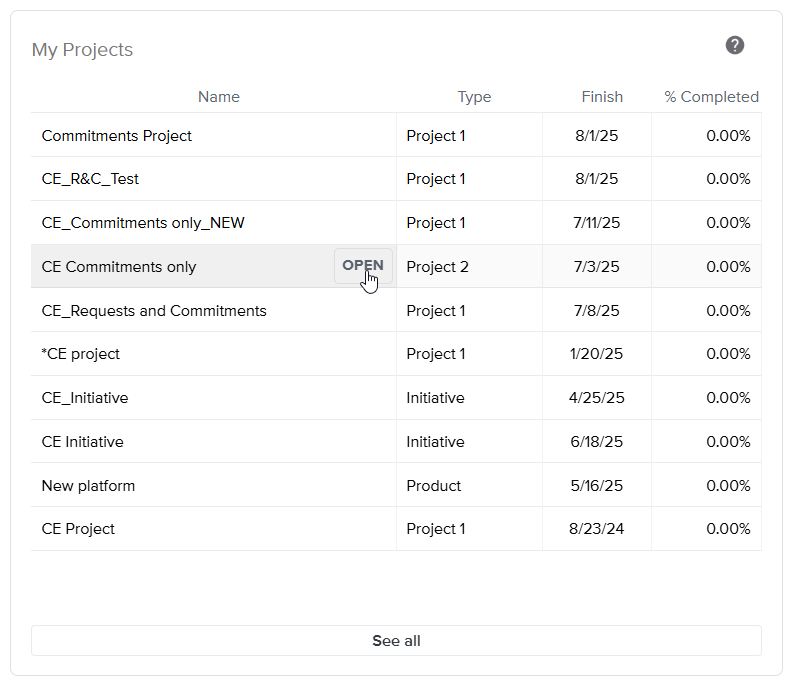
Task: Select the *CE project row
Action: coord(81,354)
